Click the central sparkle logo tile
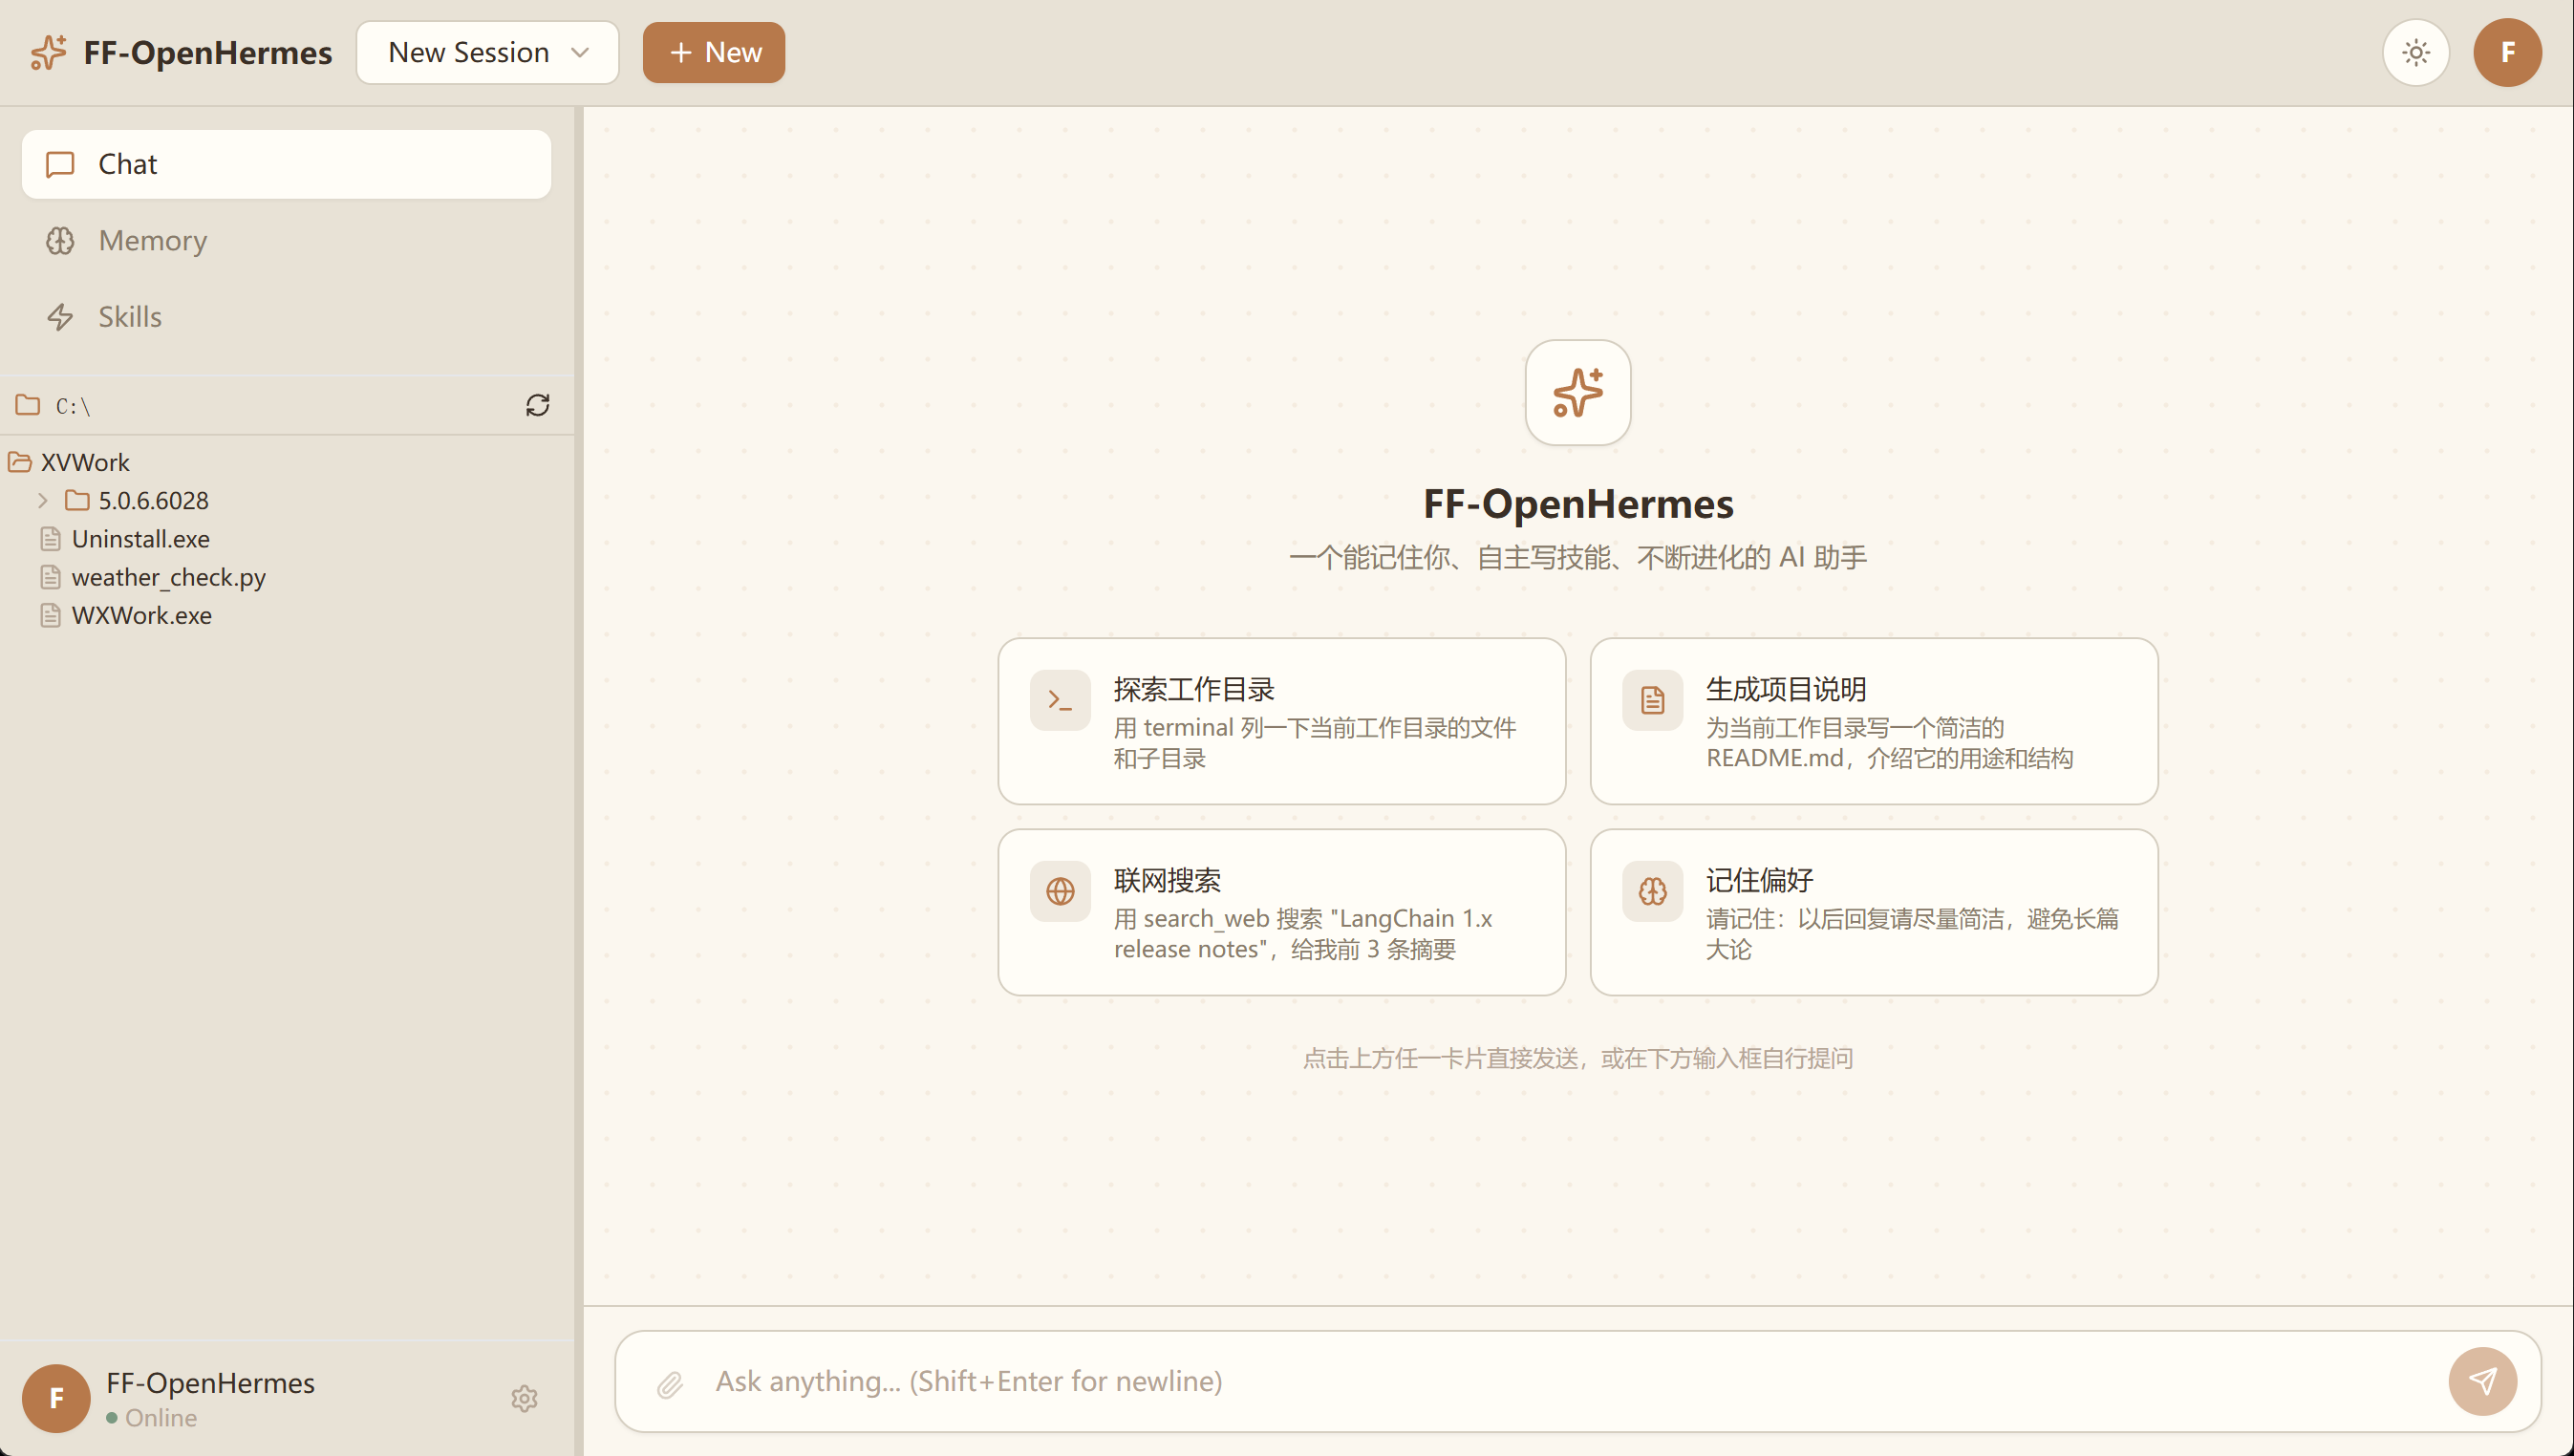 (x=1577, y=392)
